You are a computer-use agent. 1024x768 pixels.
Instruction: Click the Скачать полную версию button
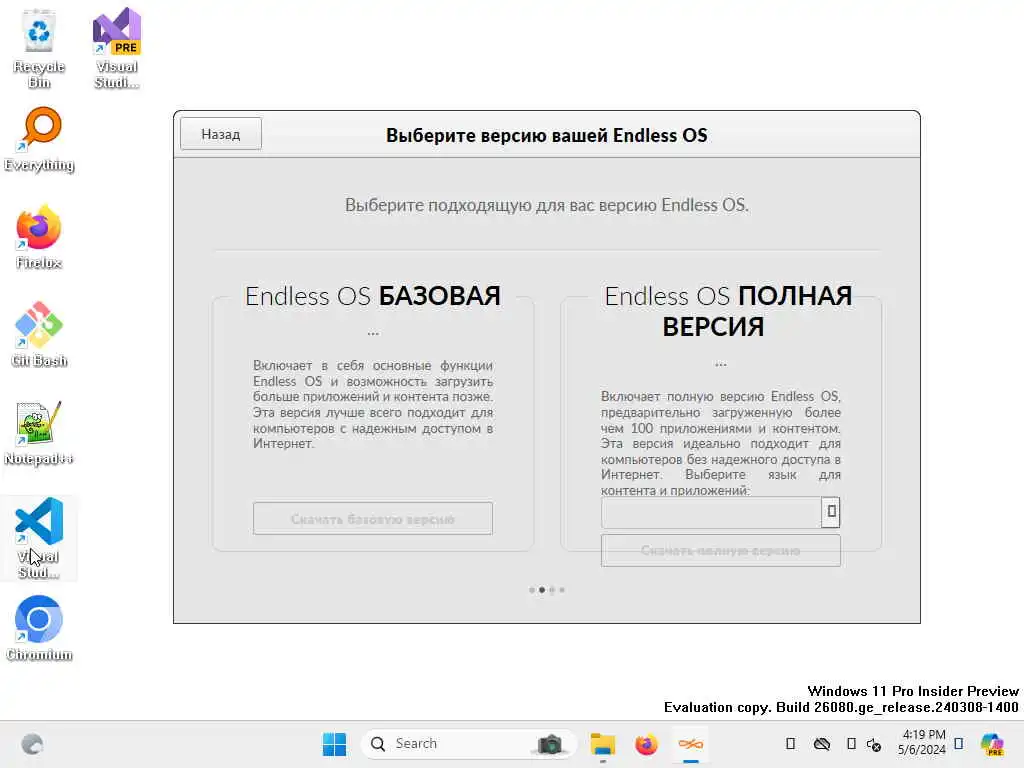(x=721, y=551)
